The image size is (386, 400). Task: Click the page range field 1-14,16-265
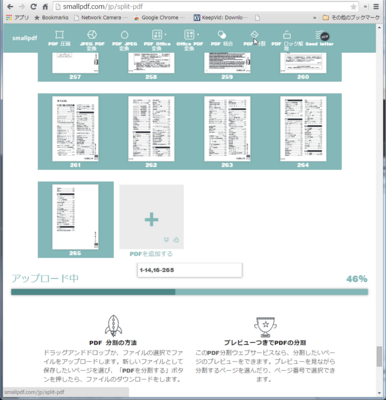click(190, 270)
